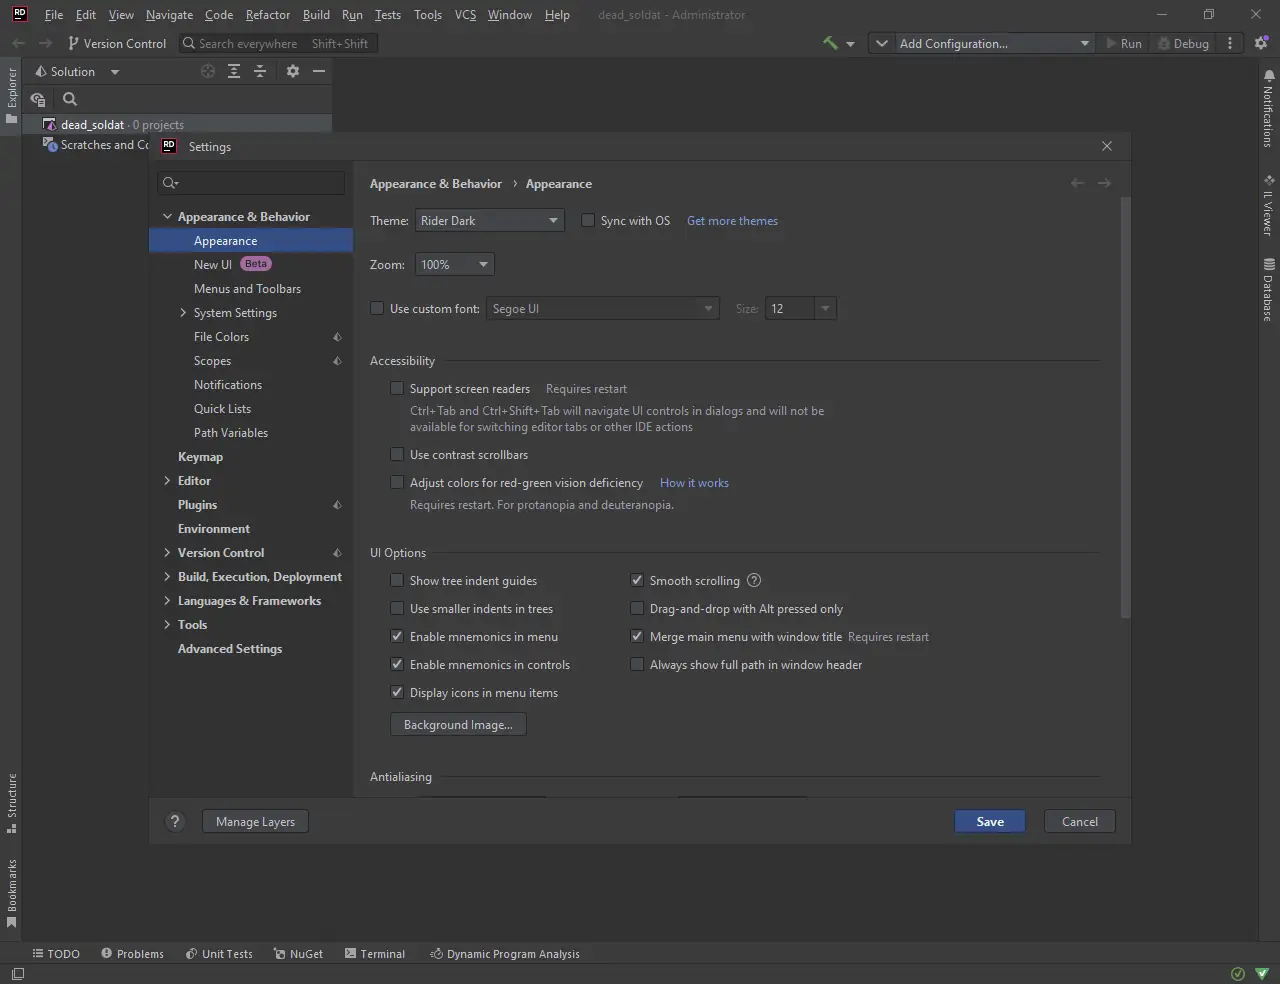The height and width of the screenshot is (984, 1280).
Task: Click the settings help question mark
Action: click(x=175, y=822)
